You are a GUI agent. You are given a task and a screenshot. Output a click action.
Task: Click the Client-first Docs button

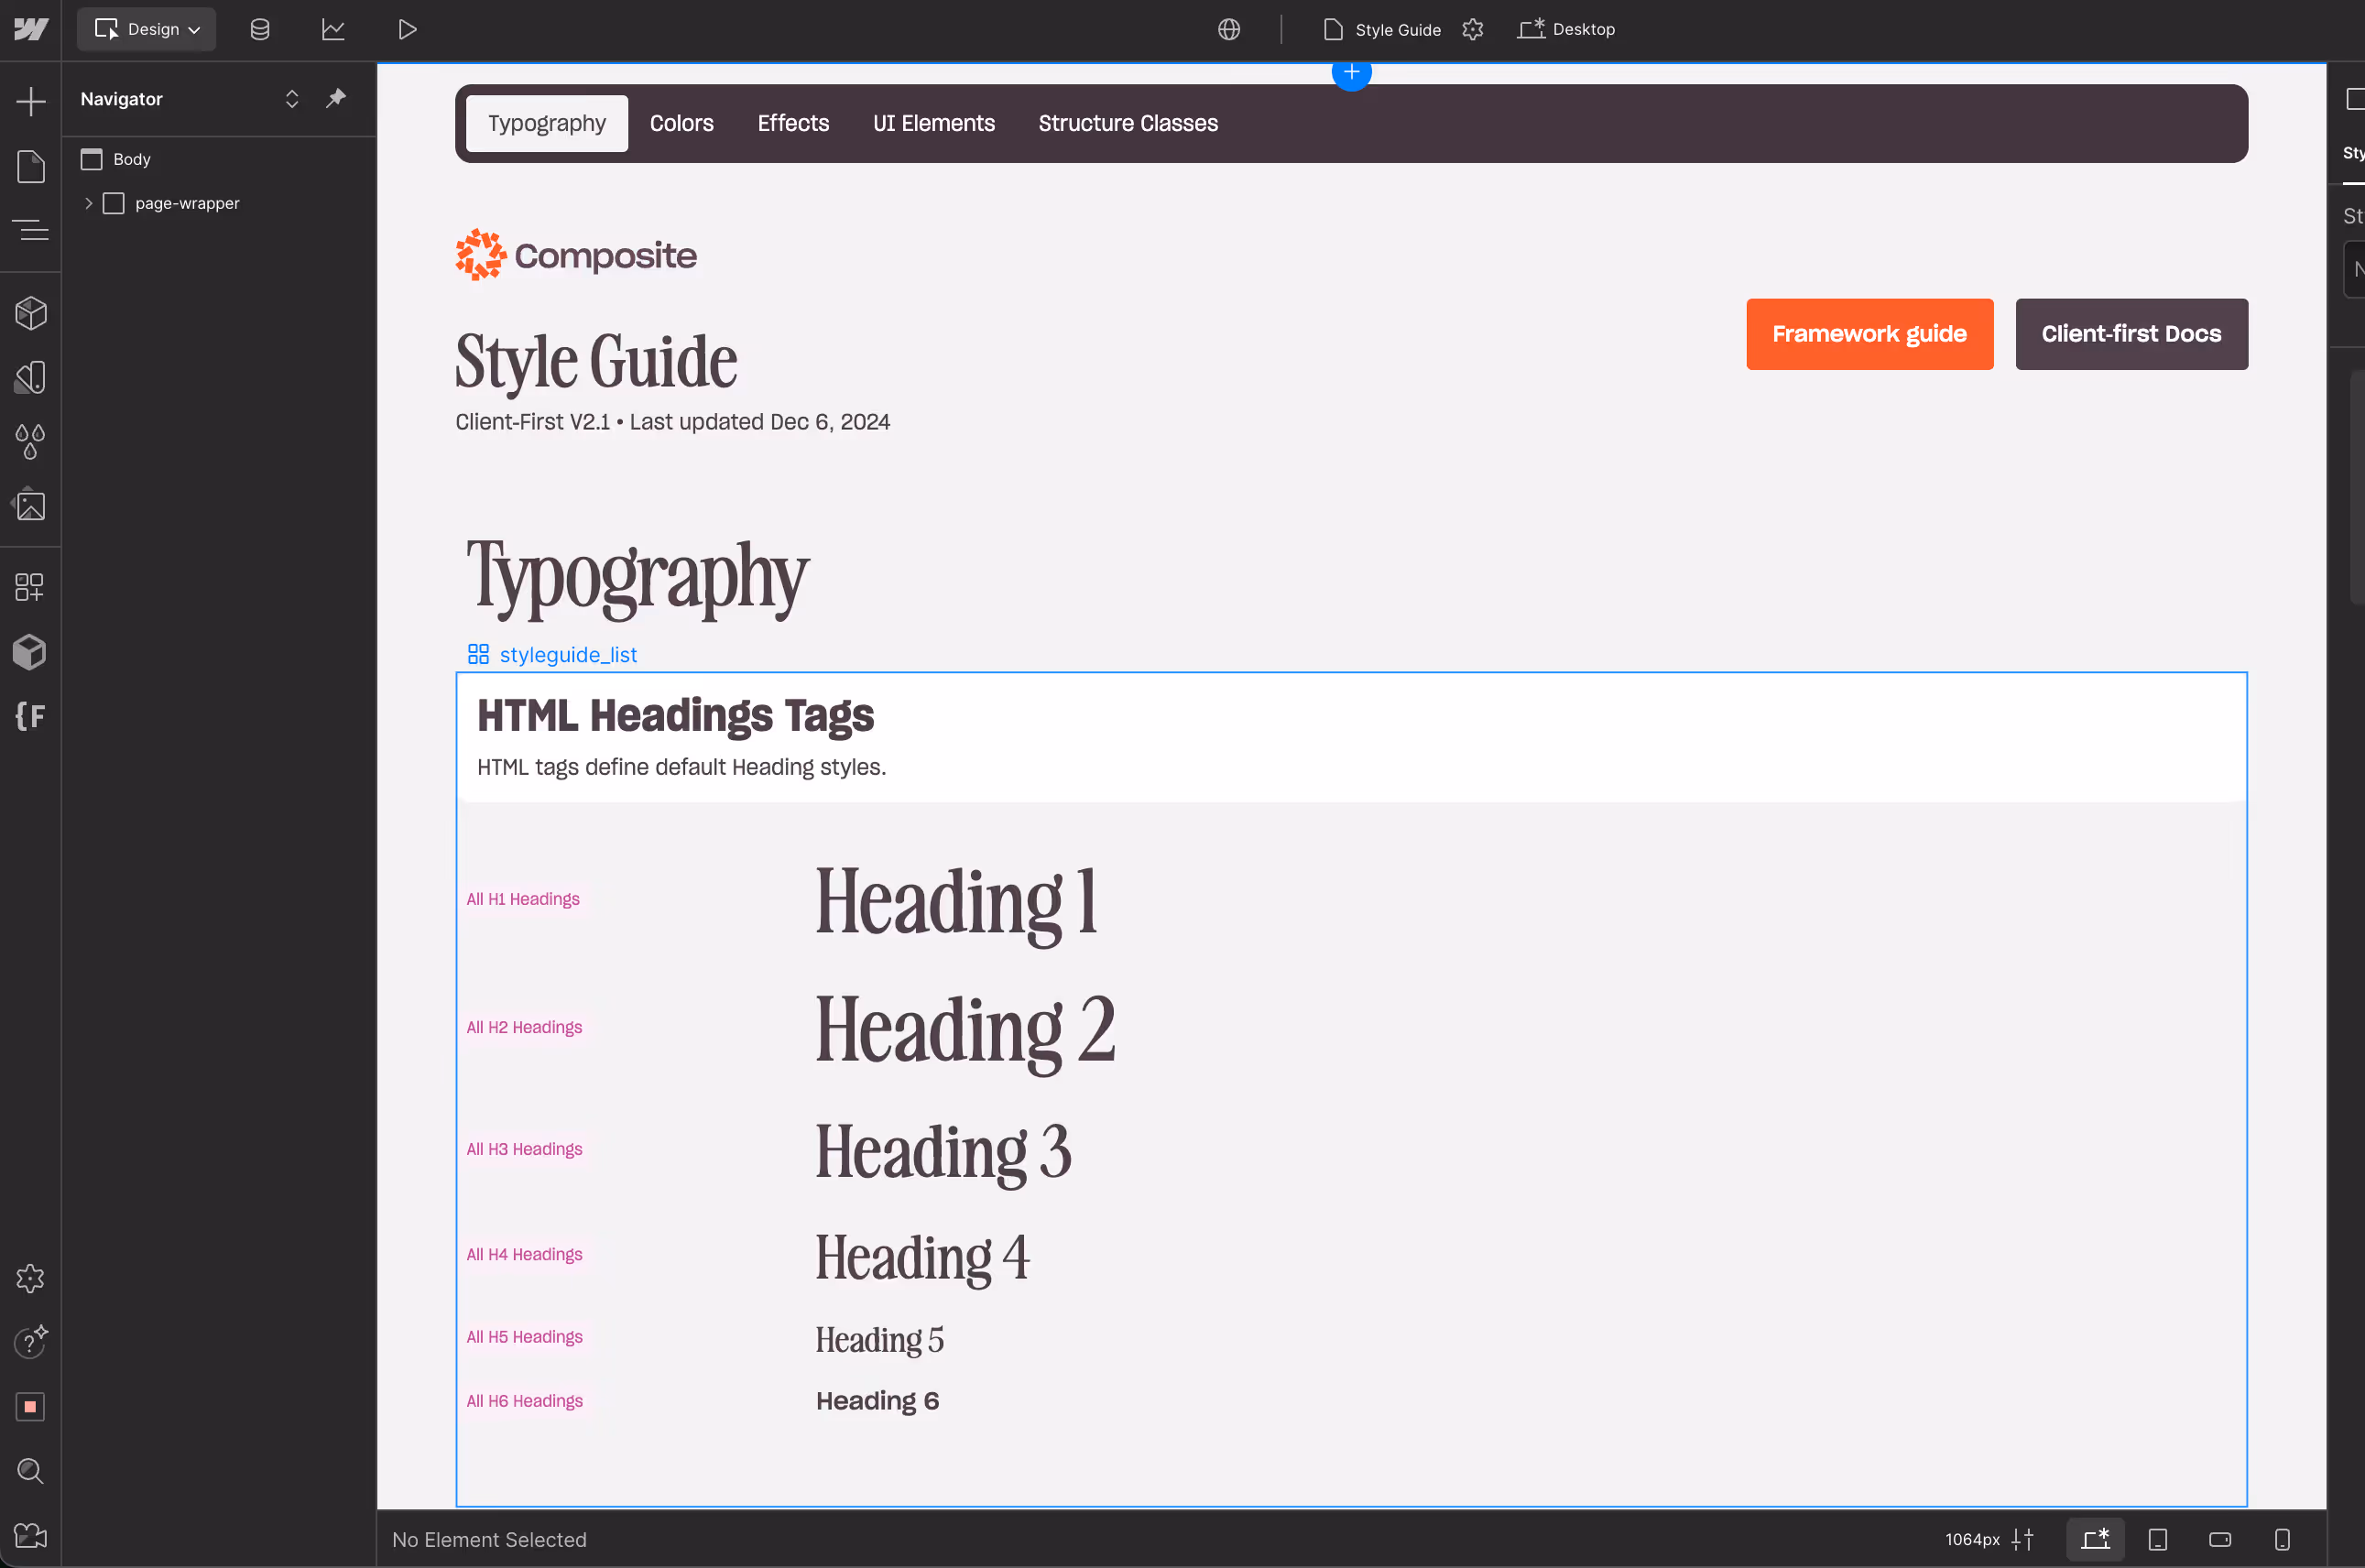pos(2131,334)
